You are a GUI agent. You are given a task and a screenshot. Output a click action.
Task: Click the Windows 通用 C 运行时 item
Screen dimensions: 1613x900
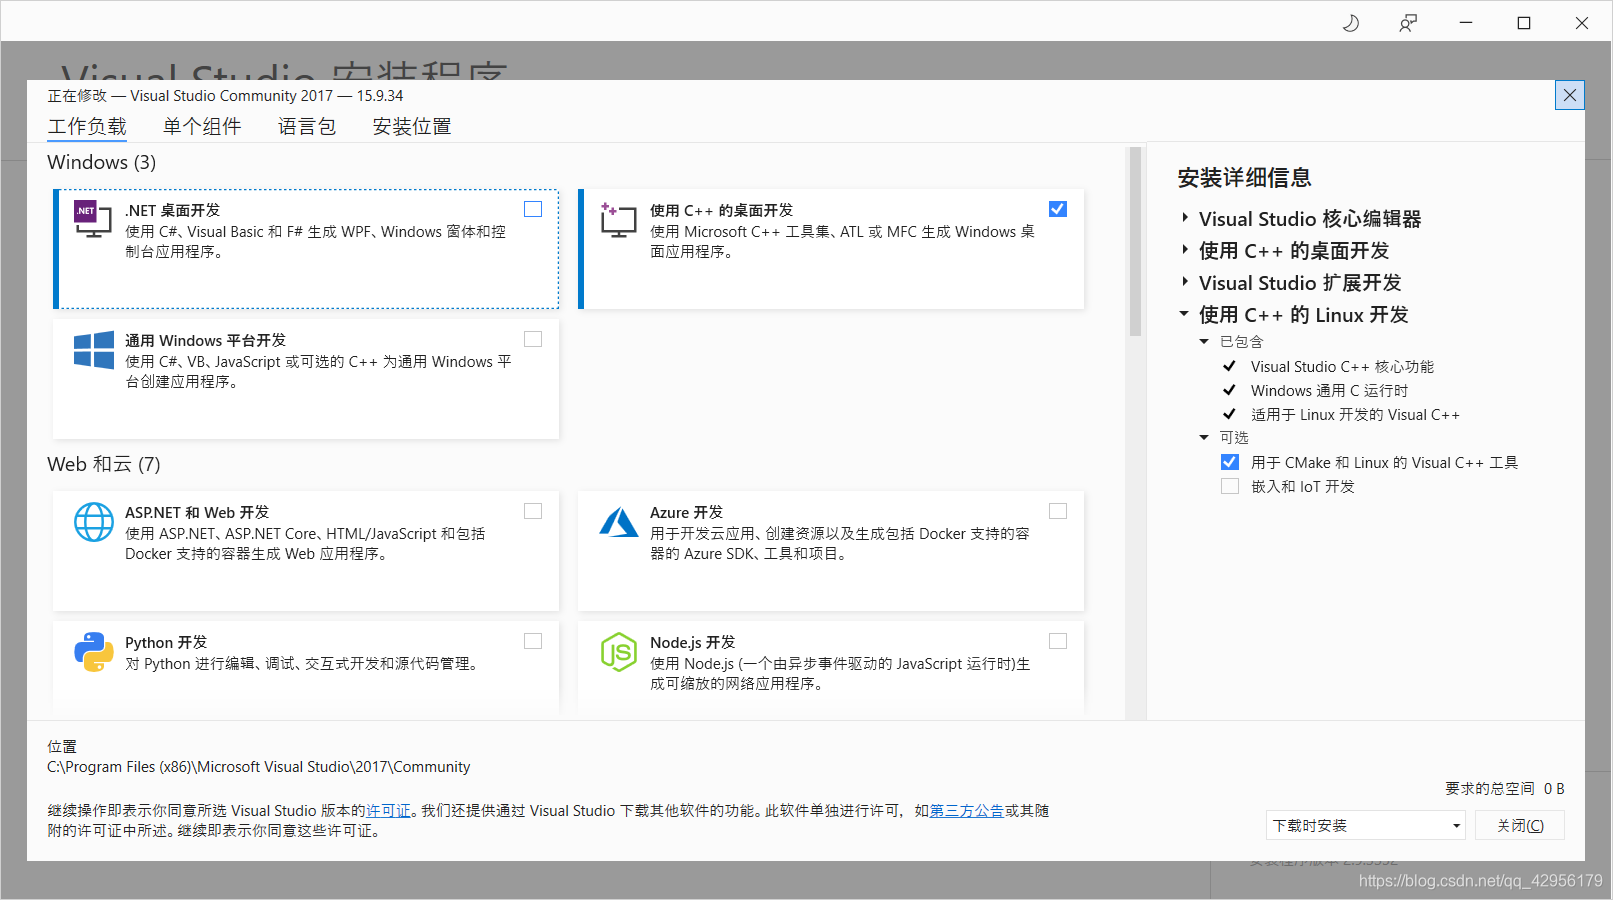coord(1329,391)
